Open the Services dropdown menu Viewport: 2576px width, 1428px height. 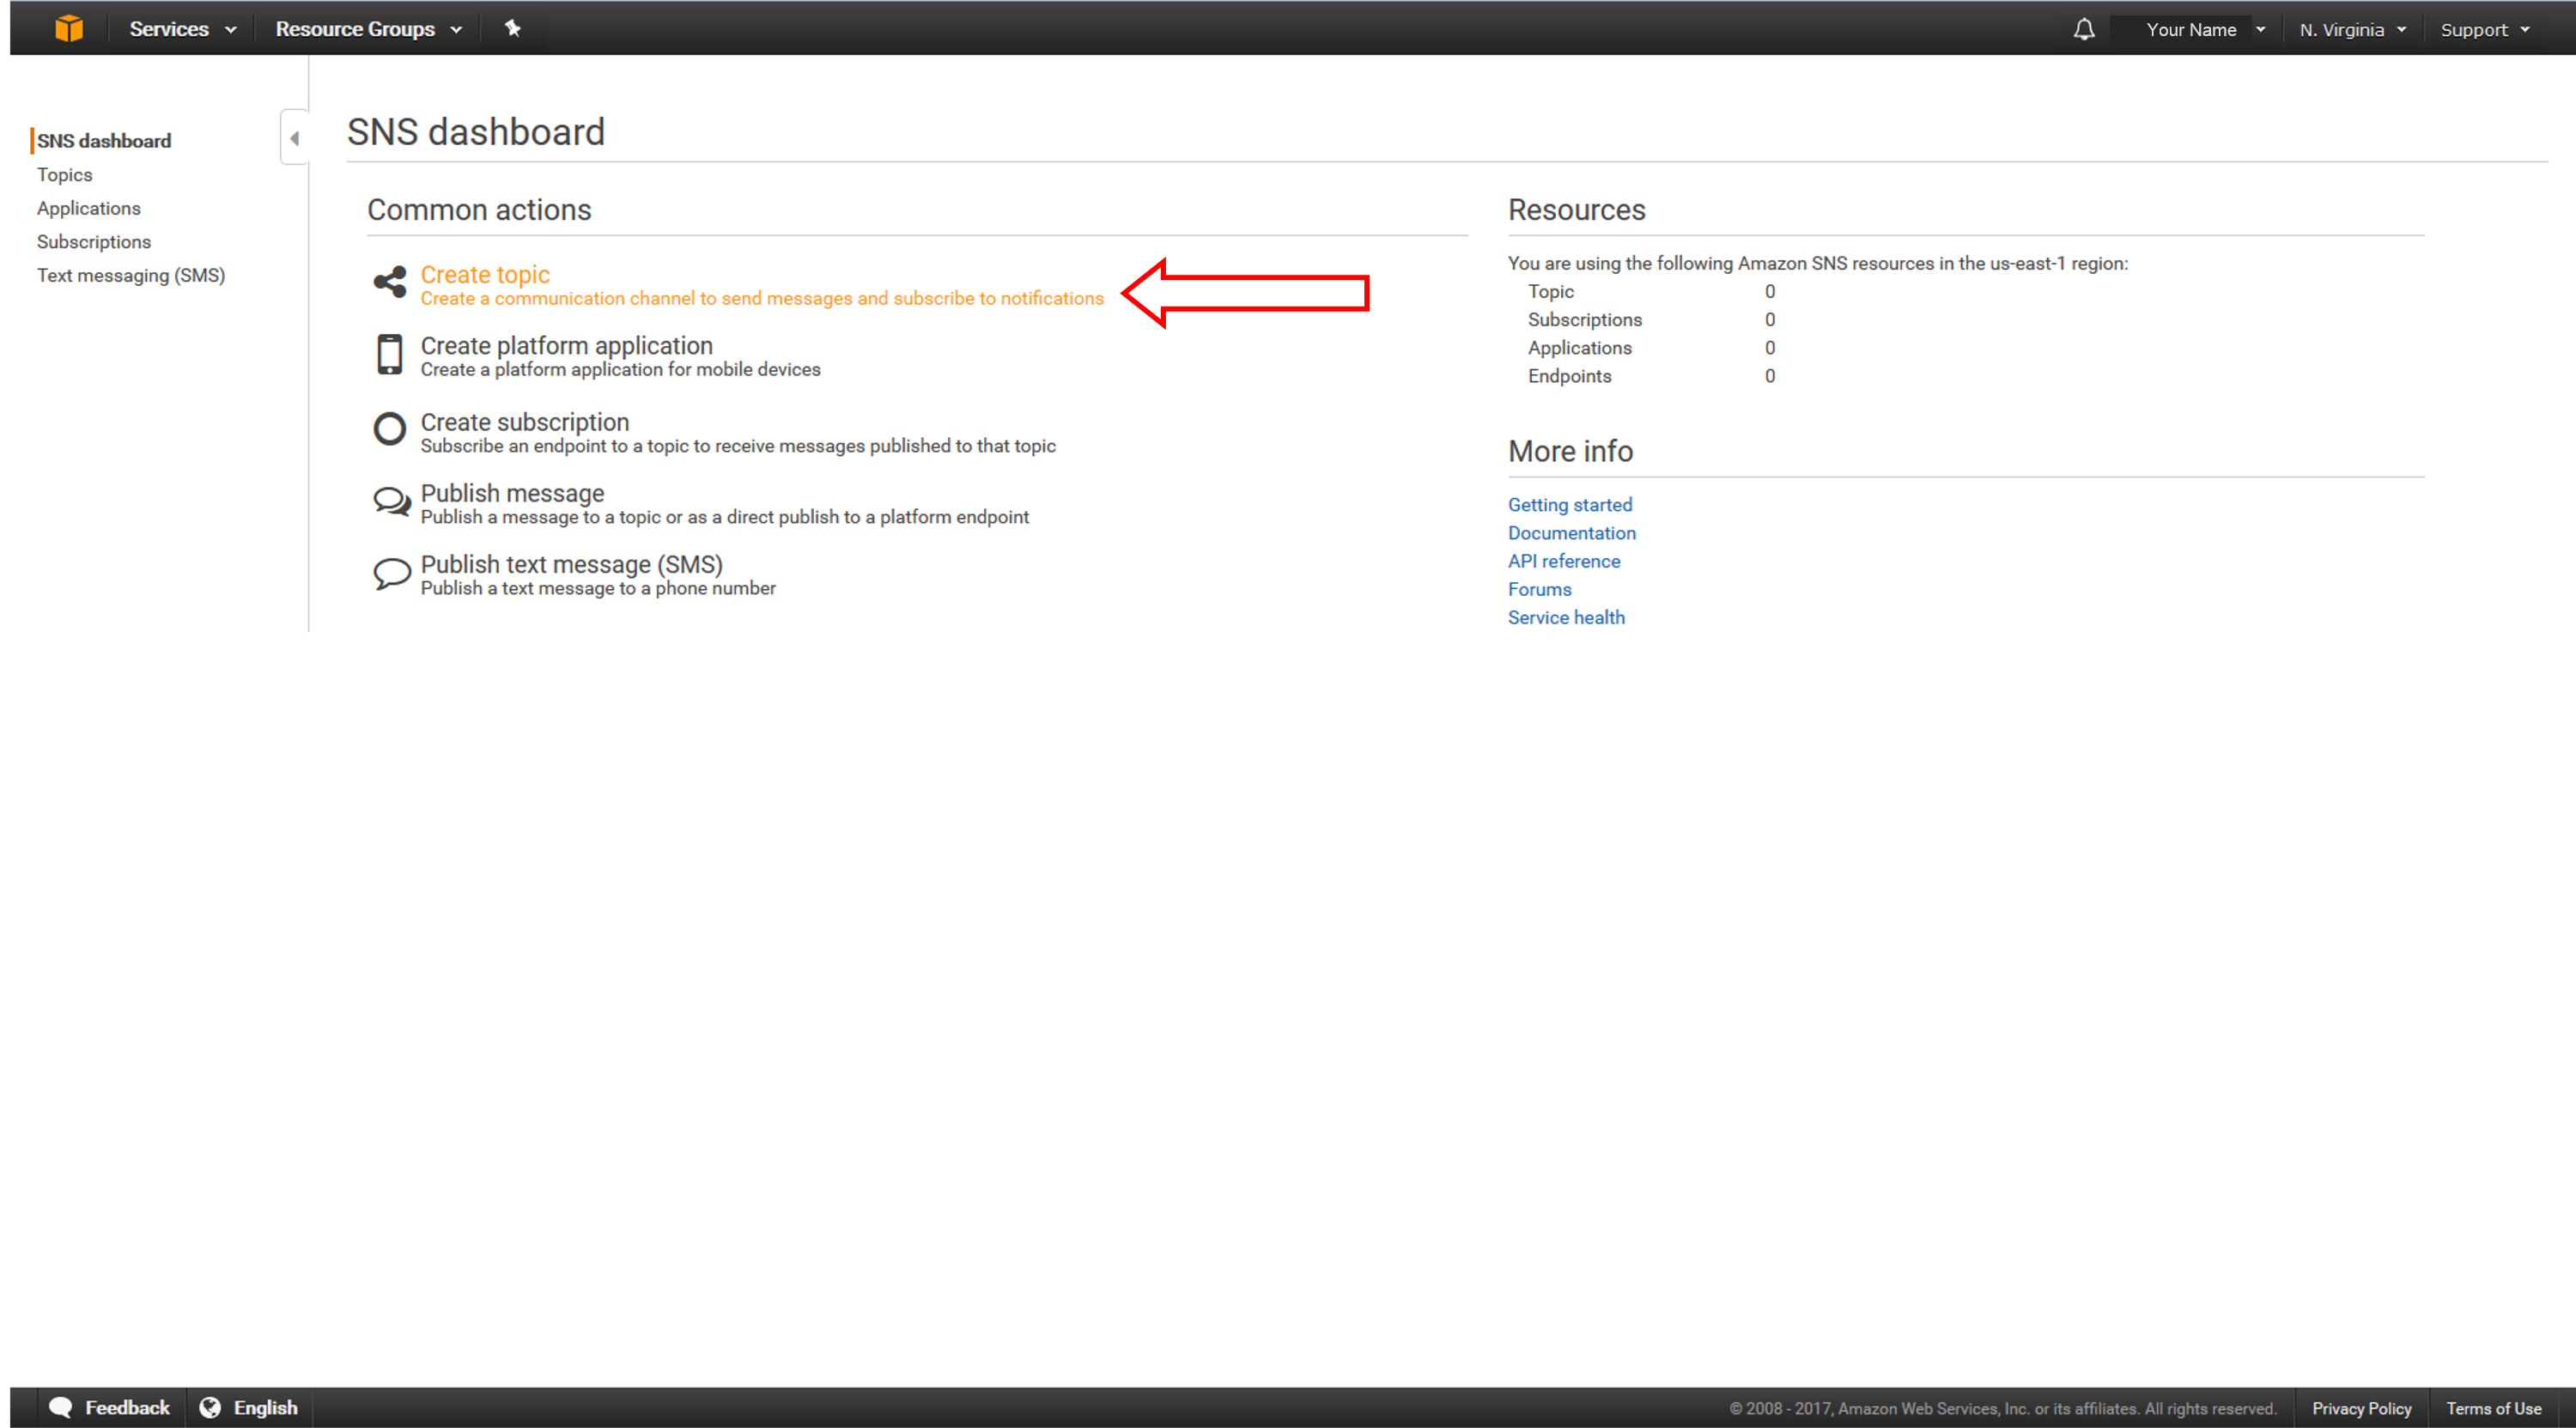coord(183,29)
